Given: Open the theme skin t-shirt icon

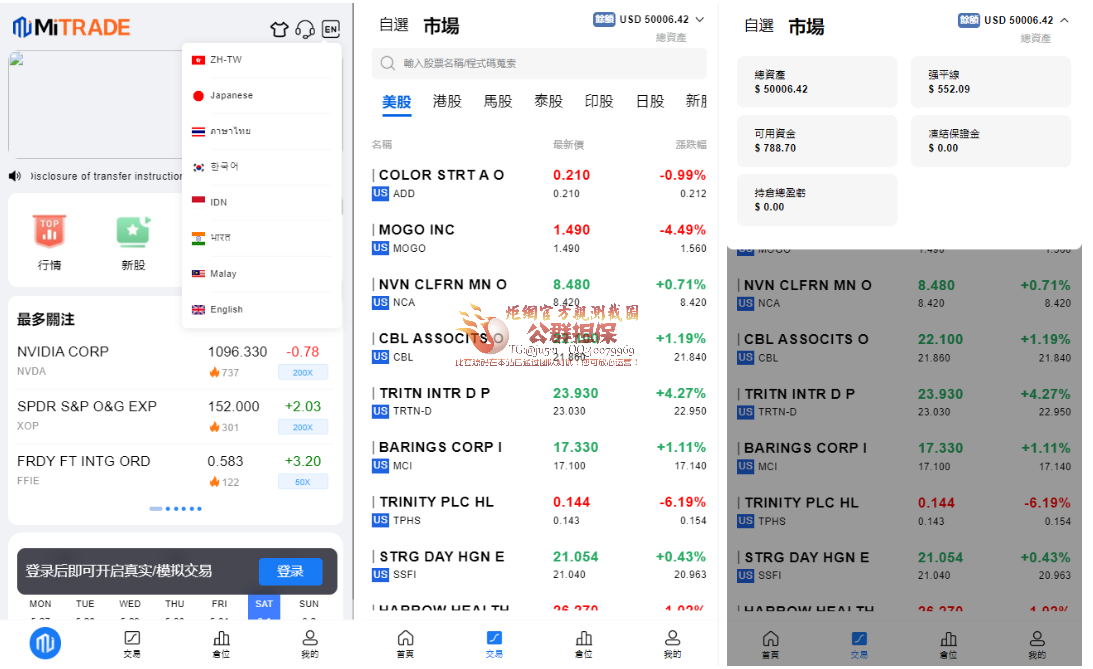Looking at the screenshot, I should click(x=280, y=29).
